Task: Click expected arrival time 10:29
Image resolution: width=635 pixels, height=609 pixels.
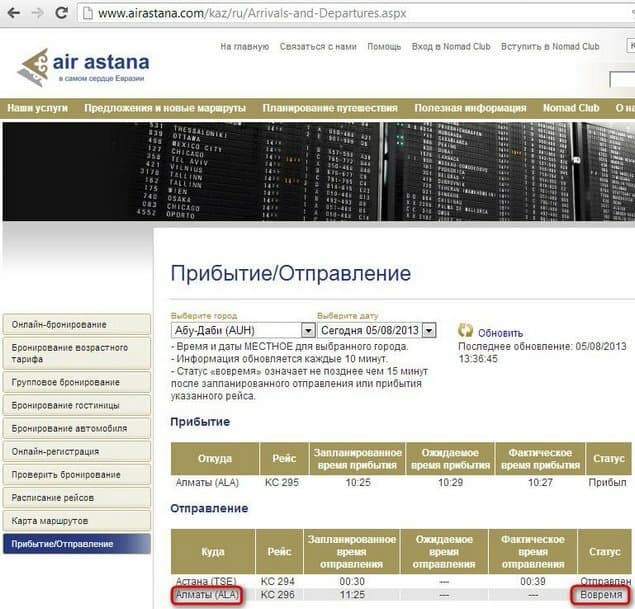Action: (x=450, y=483)
